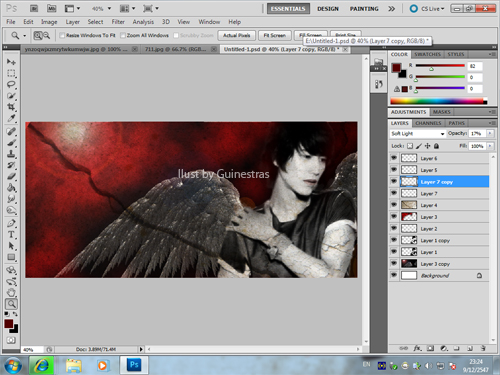Click the Opacity value field

477,133
